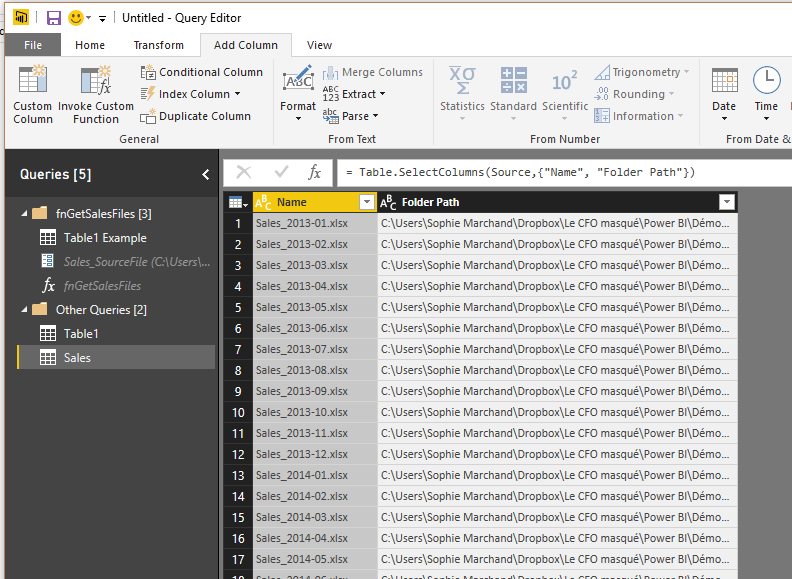The width and height of the screenshot is (792, 579).
Task: Collapse the fnGetSalesFiles query group
Action: pyautogui.click(x=24, y=214)
